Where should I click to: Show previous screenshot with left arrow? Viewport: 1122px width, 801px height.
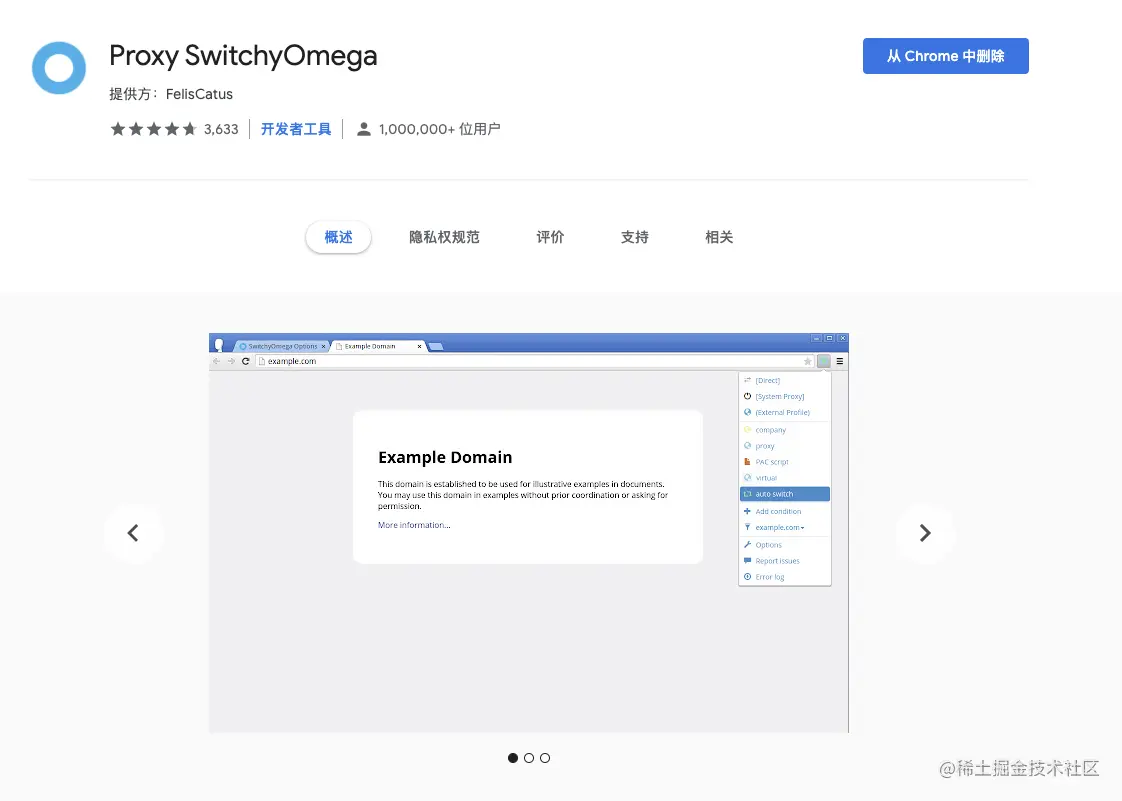tap(133, 533)
